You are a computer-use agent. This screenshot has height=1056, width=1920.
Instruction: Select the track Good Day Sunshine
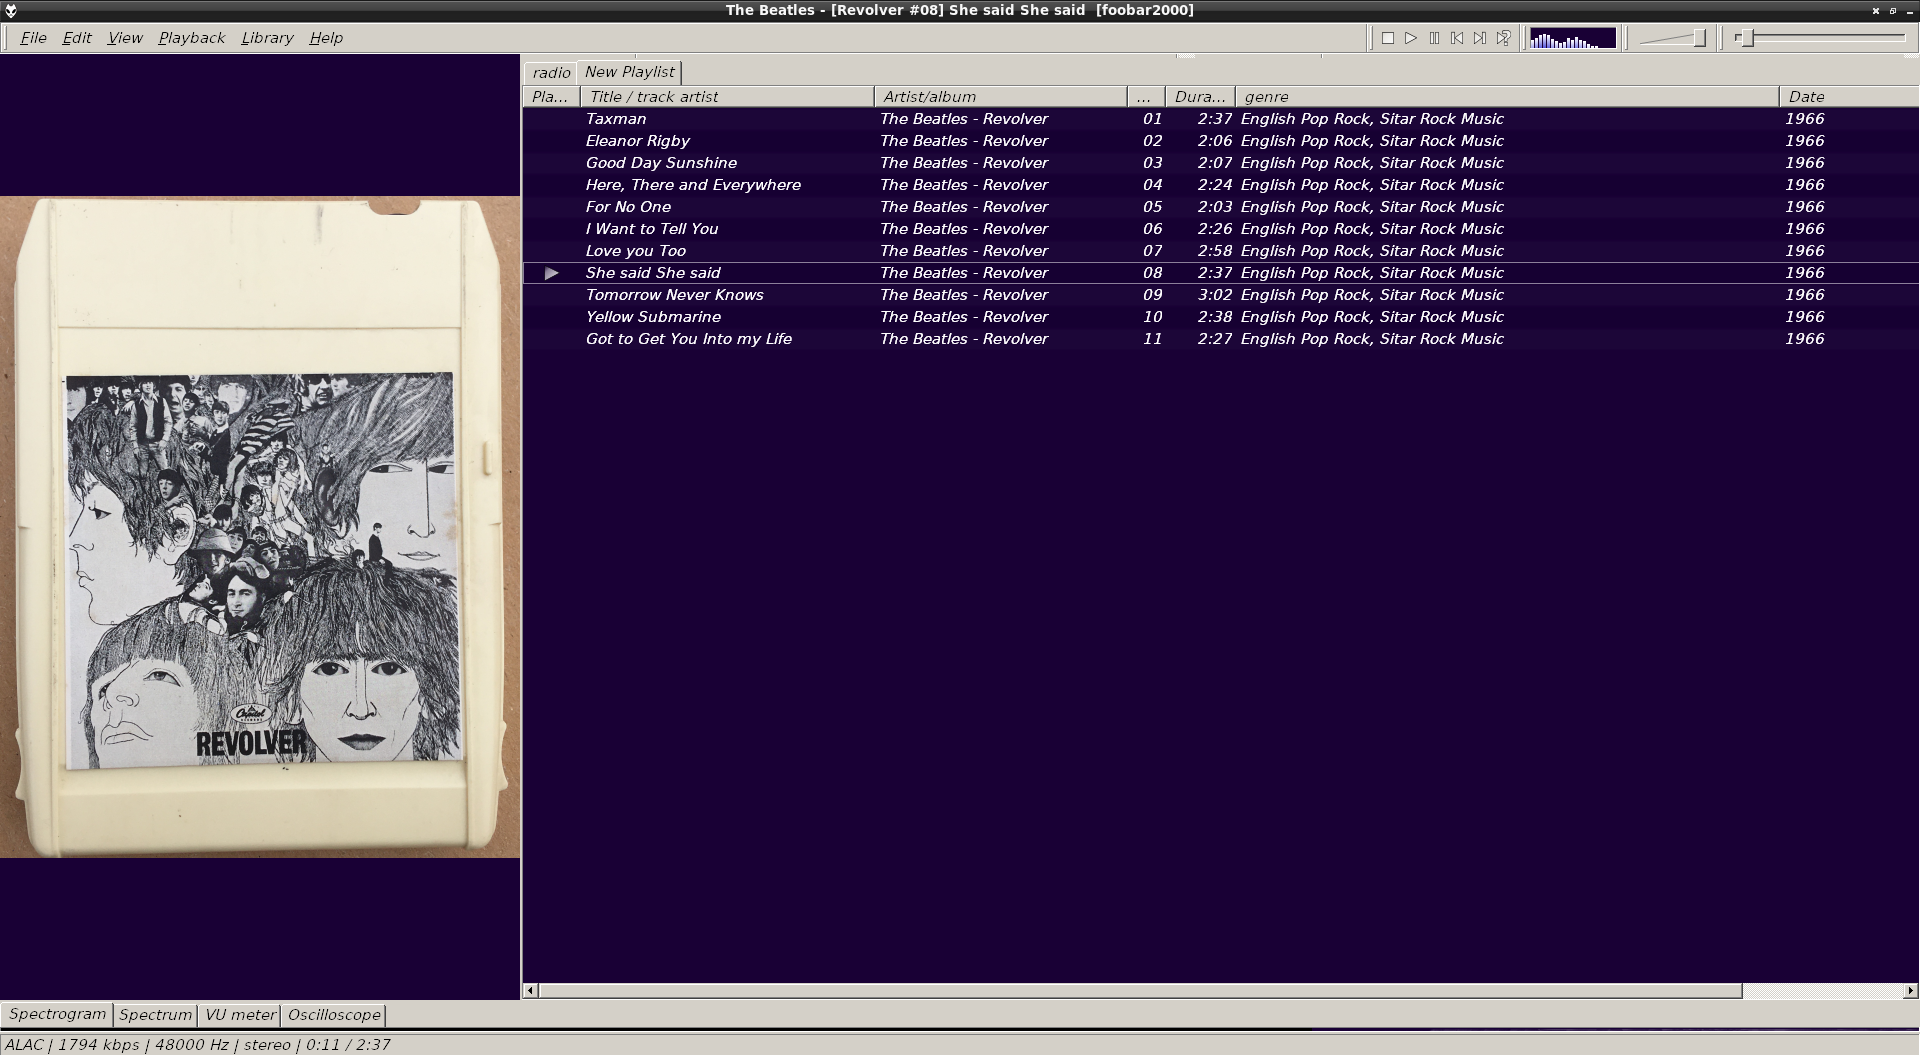[1220, 163]
